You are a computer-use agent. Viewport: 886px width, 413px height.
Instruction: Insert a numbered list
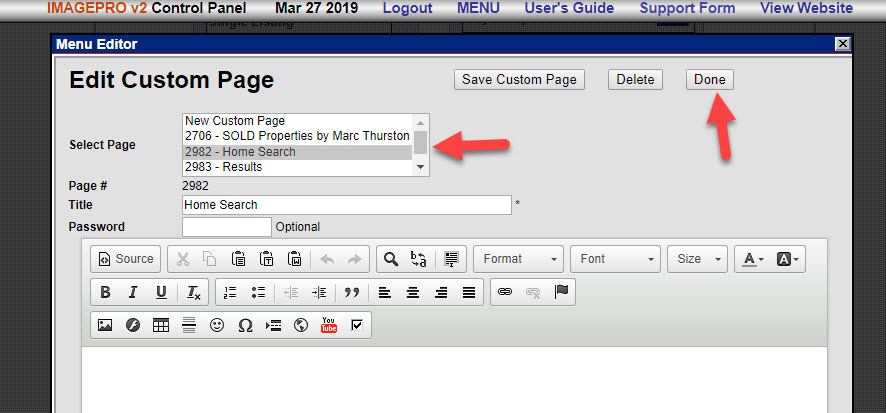tap(230, 292)
